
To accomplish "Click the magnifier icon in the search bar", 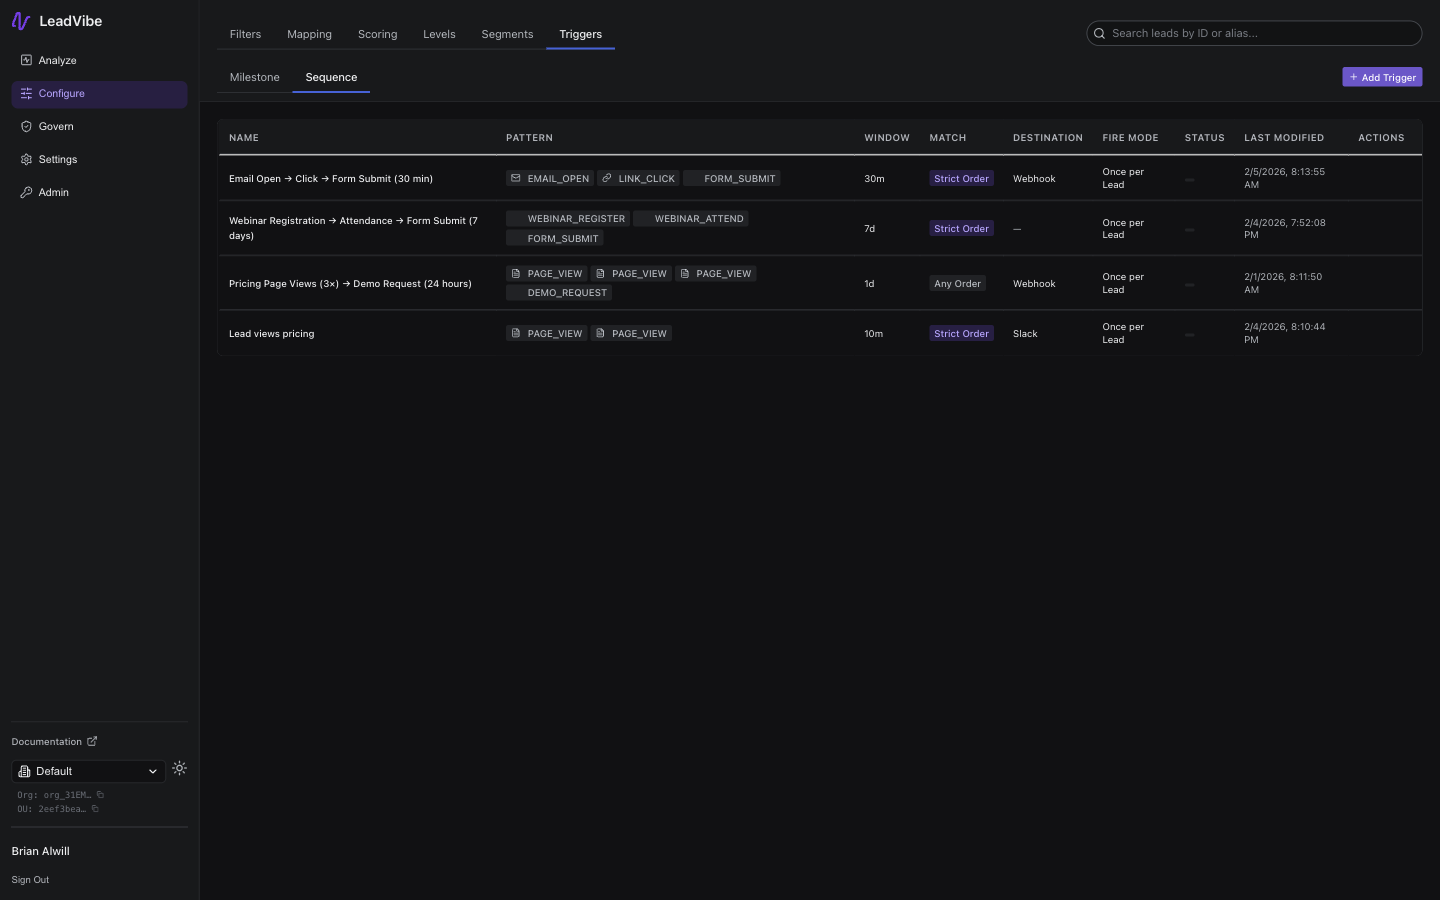I will pos(1099,33).
